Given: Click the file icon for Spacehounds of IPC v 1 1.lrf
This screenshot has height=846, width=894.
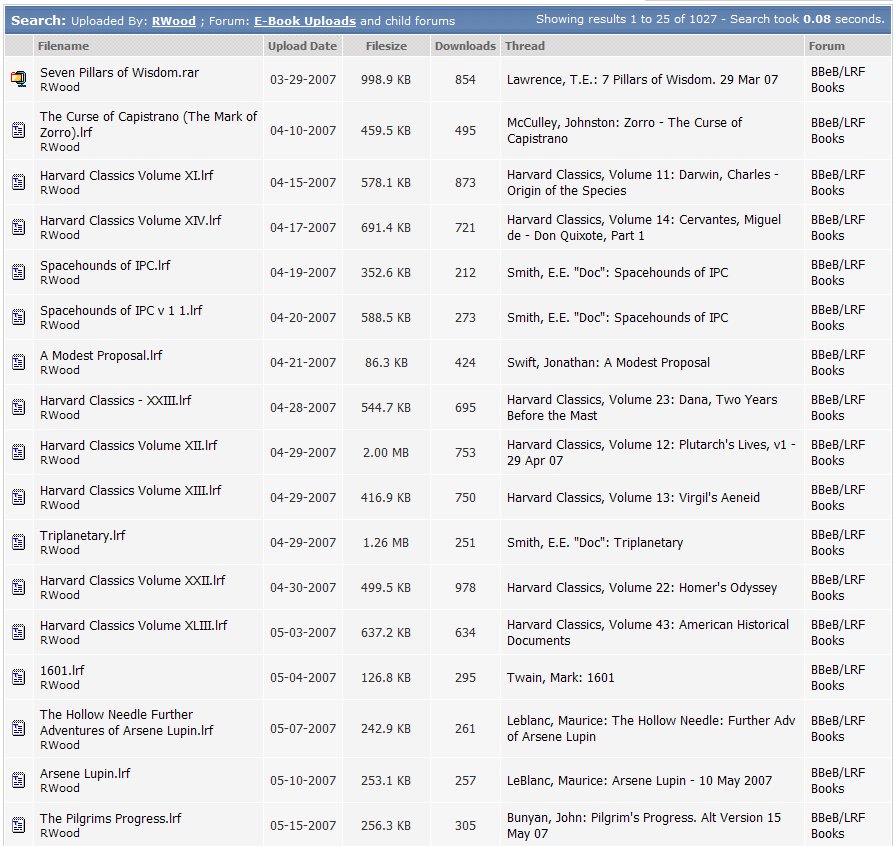Looking at the screenshot, I should coord(19,318).
